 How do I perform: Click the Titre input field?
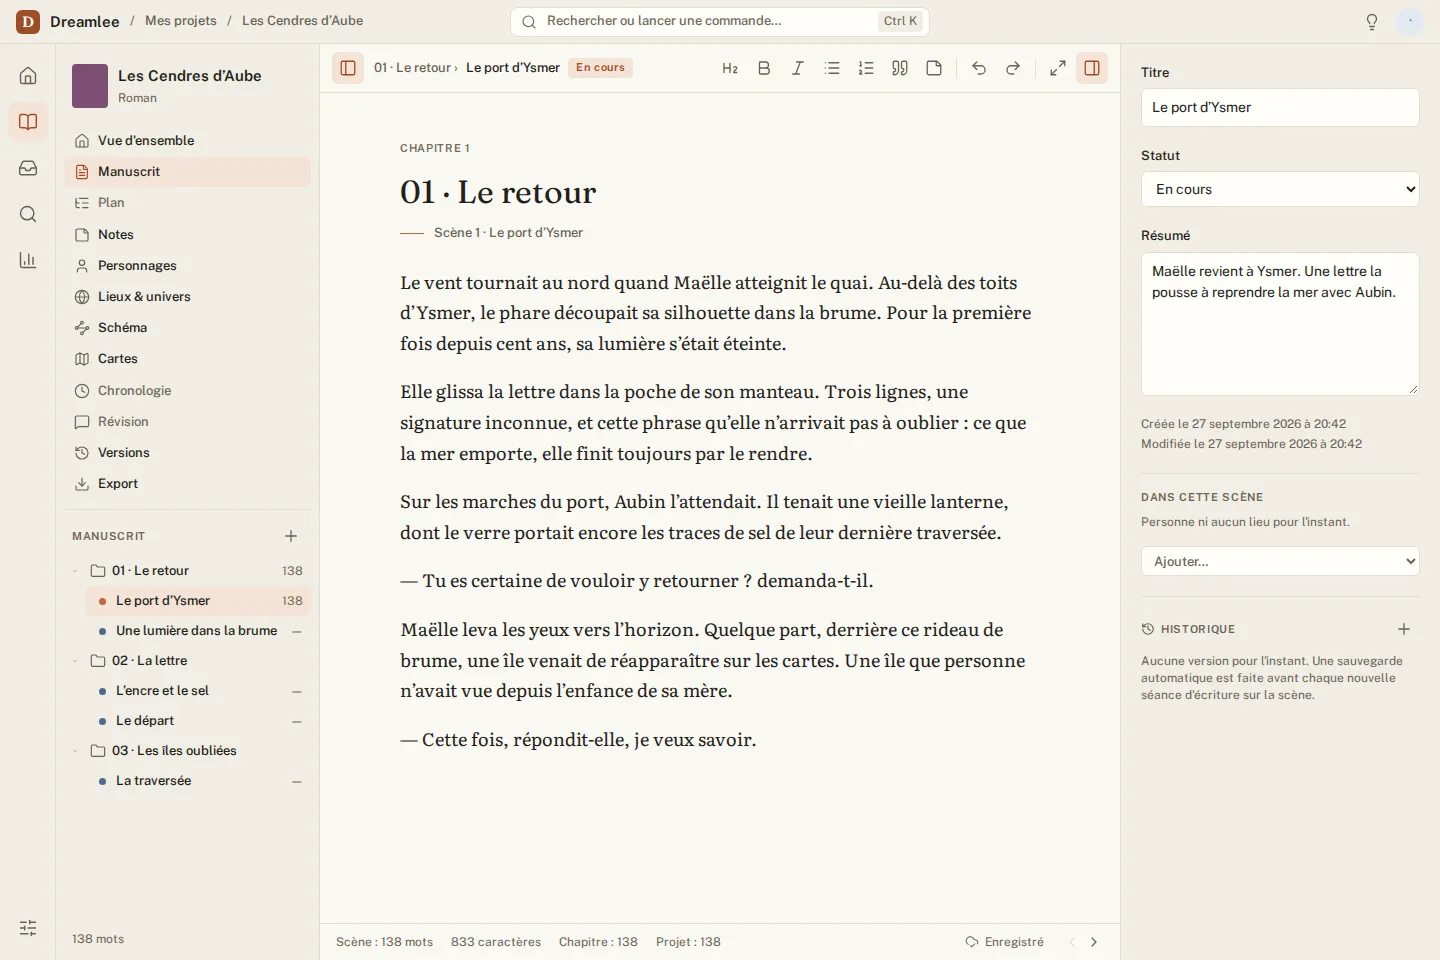click(1280, 107)
